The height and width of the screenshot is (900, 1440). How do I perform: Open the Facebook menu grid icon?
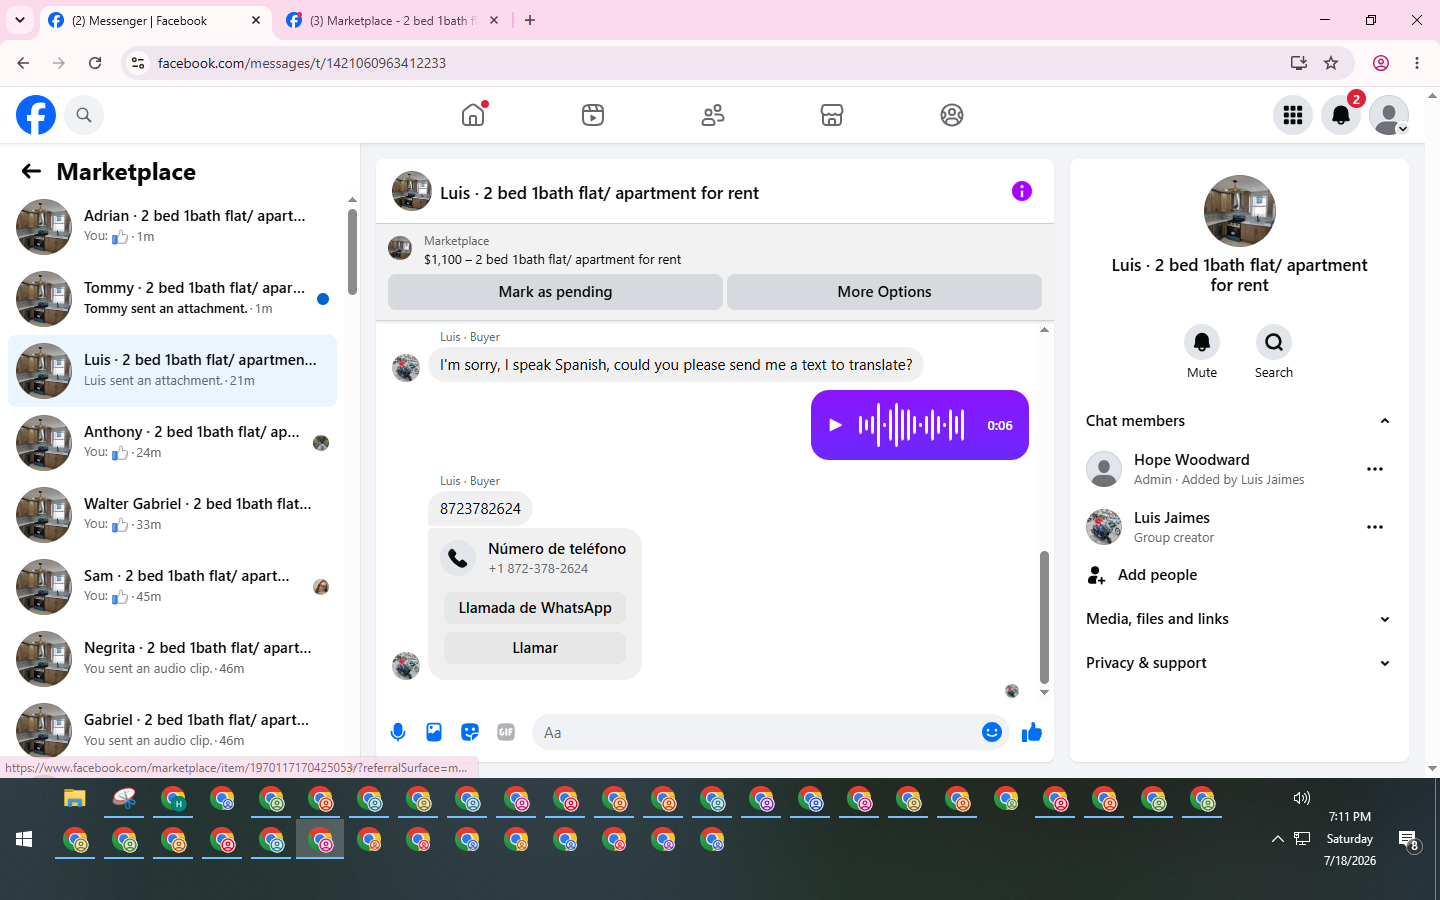[x=1293, y=115]
